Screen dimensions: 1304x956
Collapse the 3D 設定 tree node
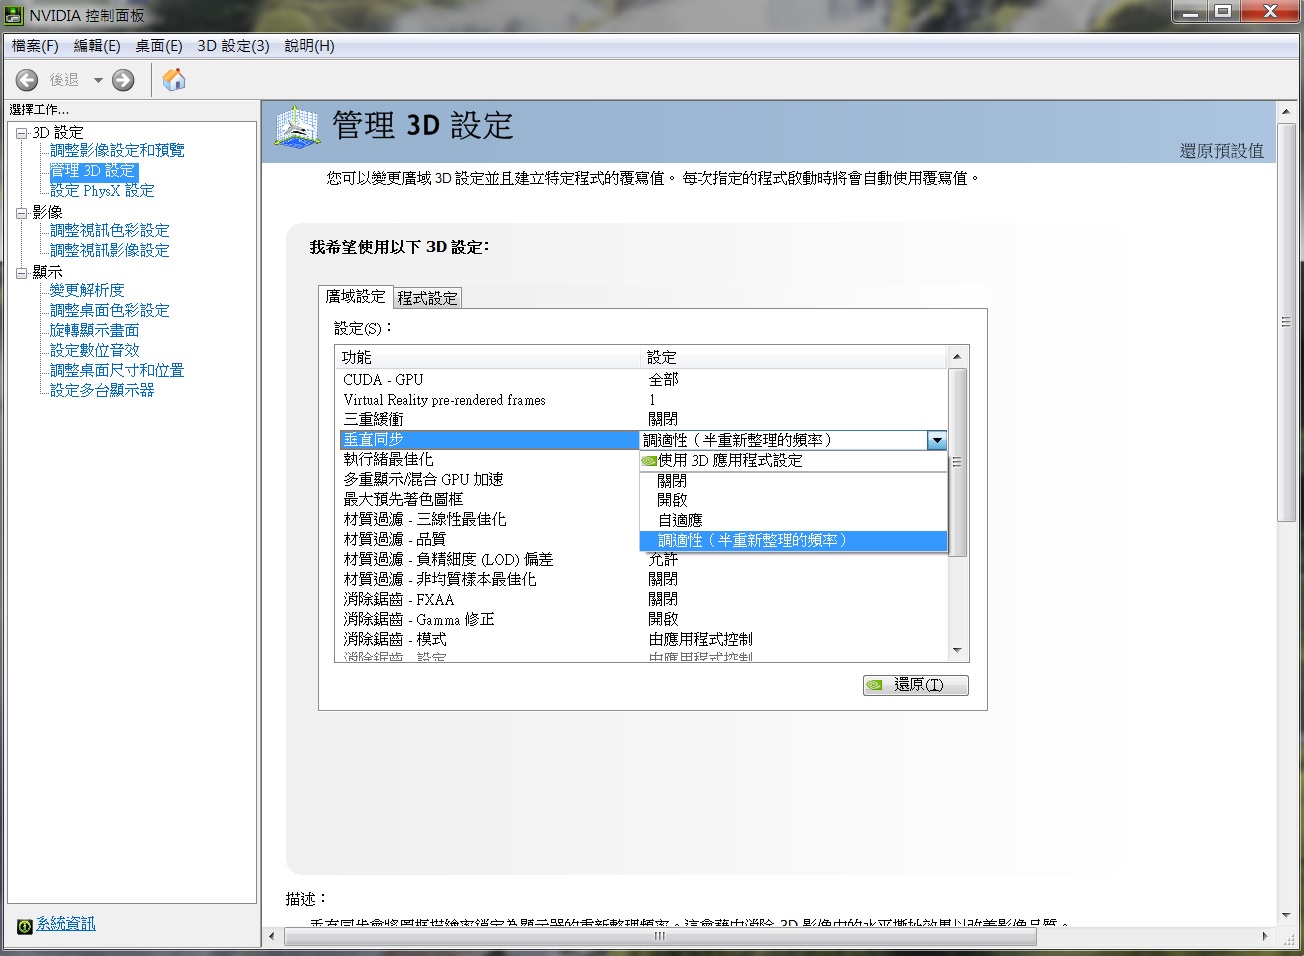[x=21, y=133]
